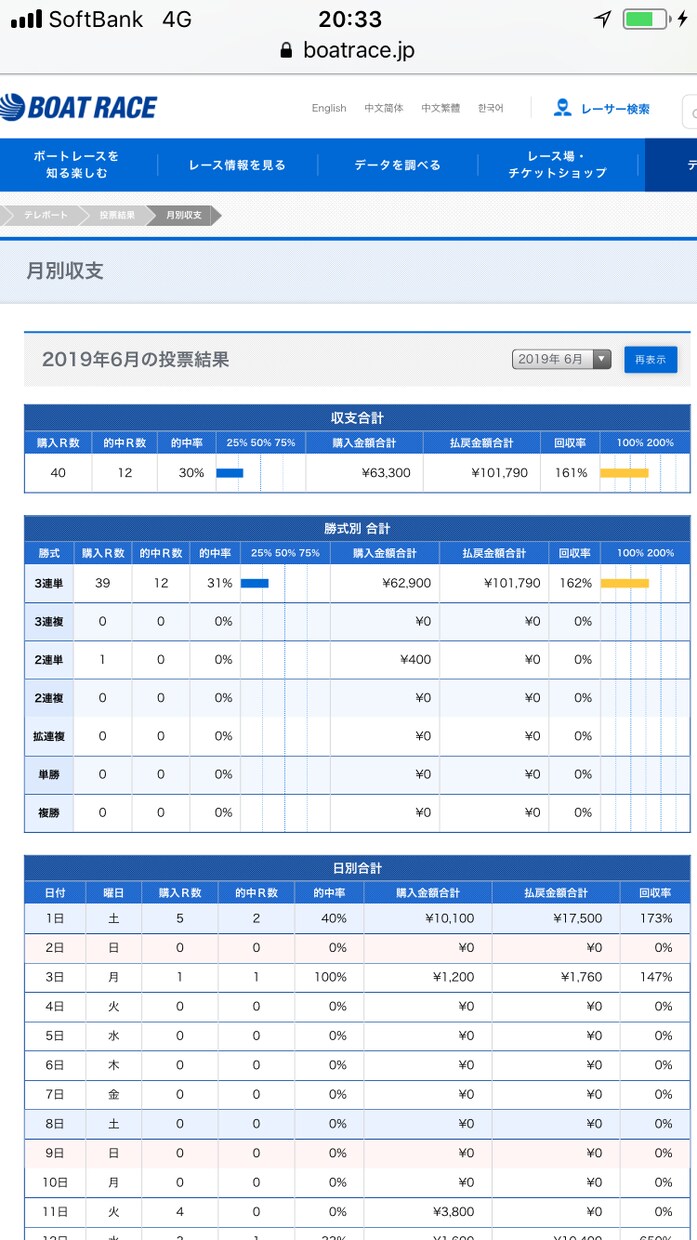This screenshot has width=697, height=1240.
Task: Click the 3連単 162% yellow recovery bar
Action: click(x=624, y=583)
